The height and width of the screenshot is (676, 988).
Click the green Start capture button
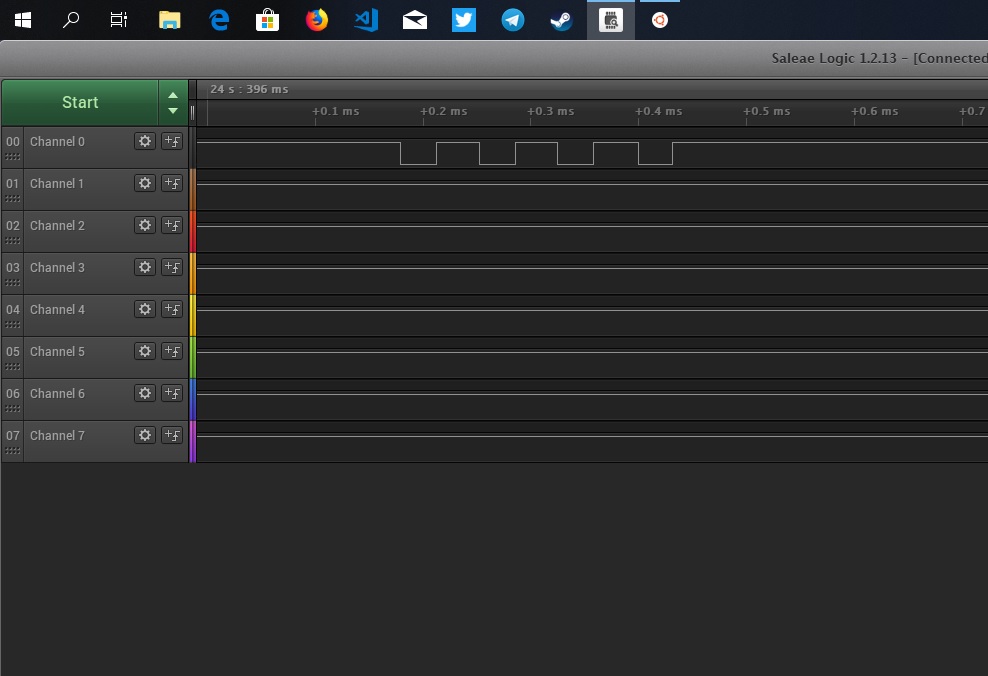tap(80, 102)
